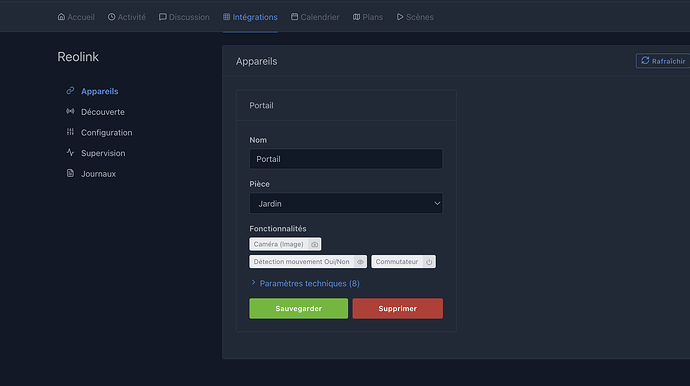The width and height of the screenshot is (690, 386).
Task: Open the Pièce dropdown showing Jardin
Action: click(346, 203)
